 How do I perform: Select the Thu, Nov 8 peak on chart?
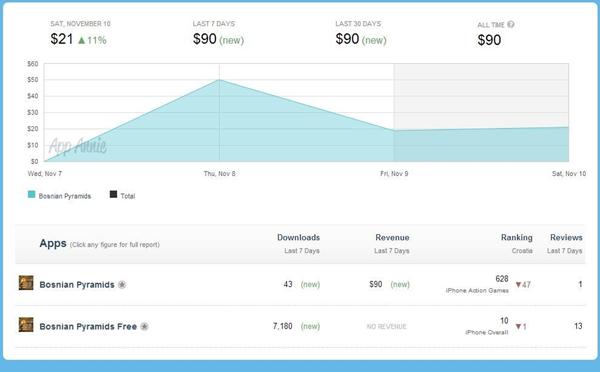tap(219, 80)
